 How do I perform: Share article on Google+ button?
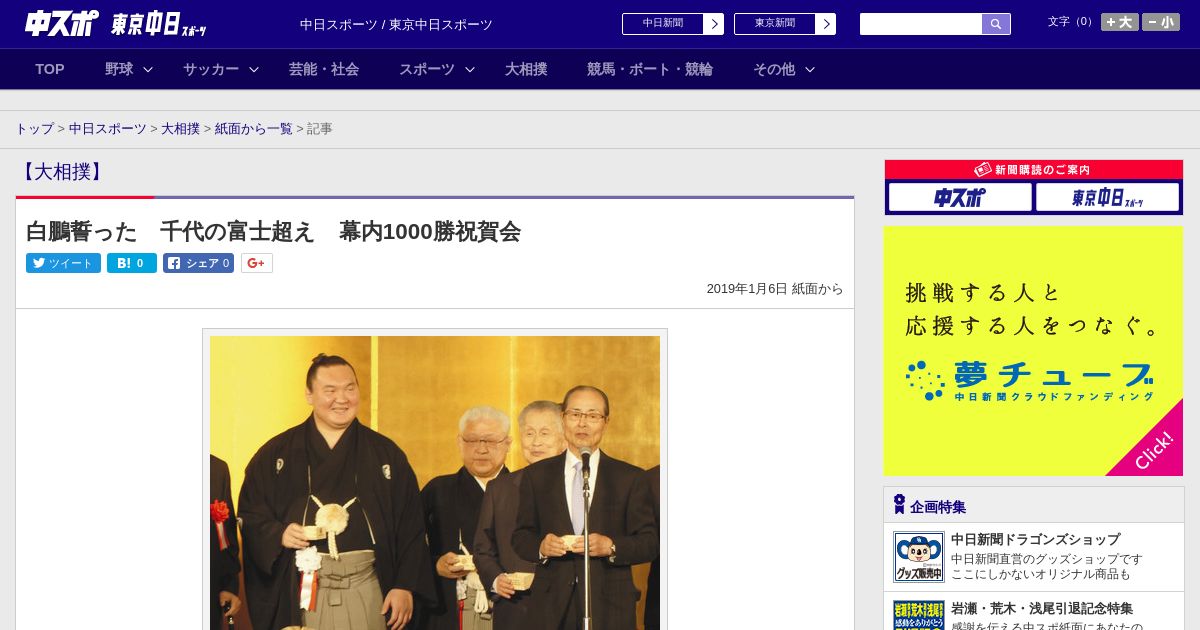[x=257, y=263]
